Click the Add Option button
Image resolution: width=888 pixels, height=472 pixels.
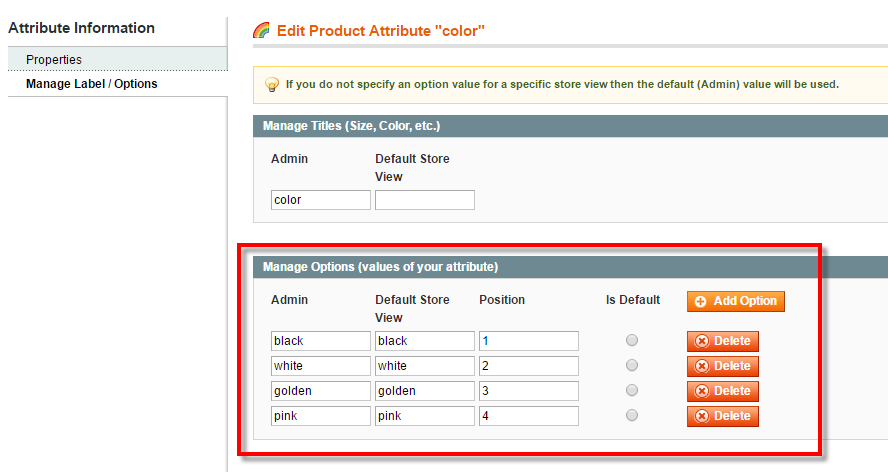[735, 301]
